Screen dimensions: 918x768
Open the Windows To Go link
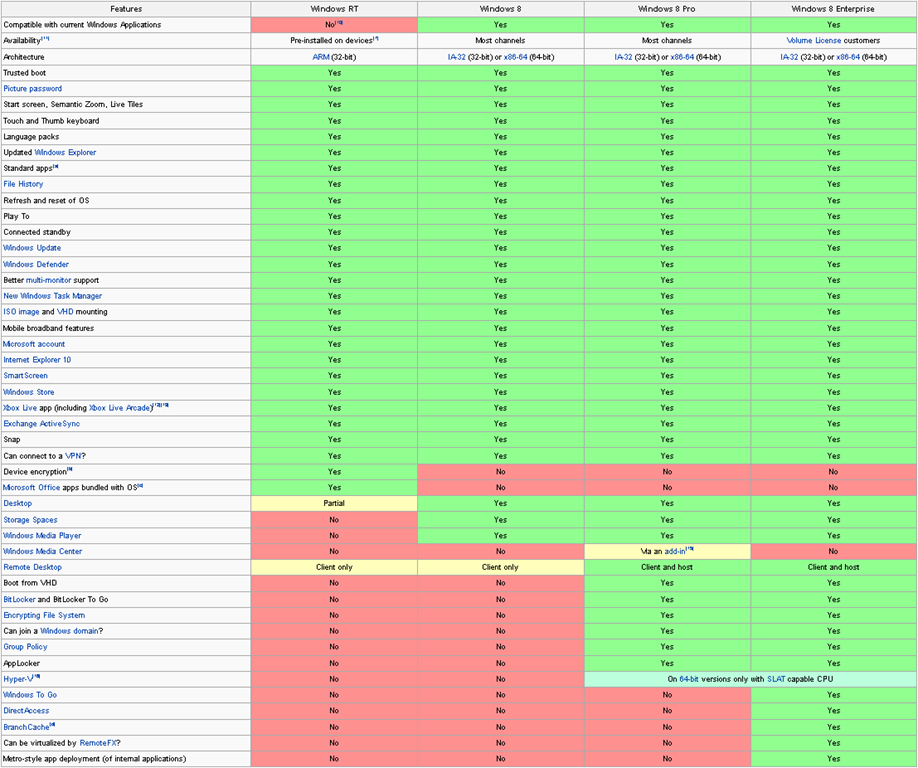click(30, 694)
